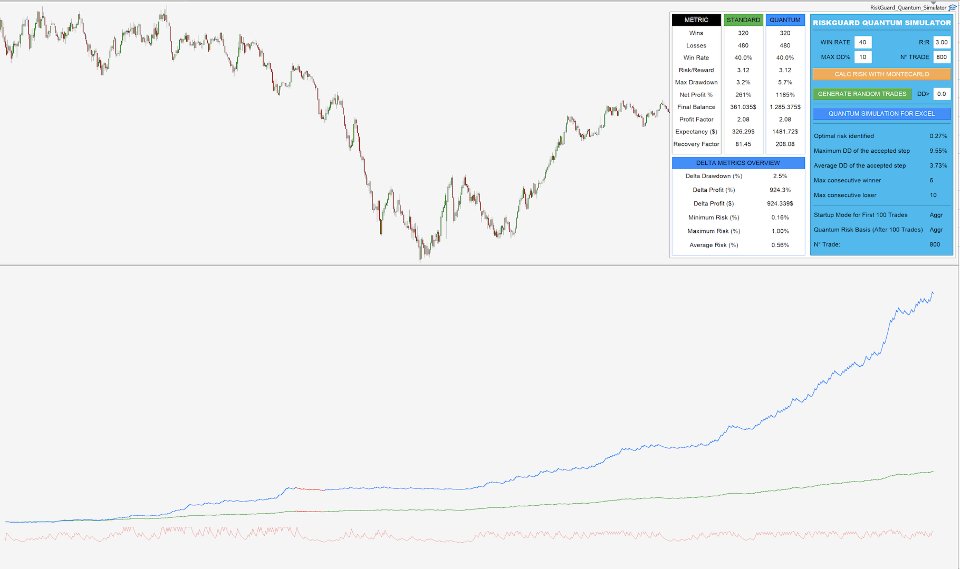The width and height of the screenshot is (960, 569).
Task: Click the RISKGUARD QUANTUM SIMULATOR panel title
Action: [x=881, y=21]
